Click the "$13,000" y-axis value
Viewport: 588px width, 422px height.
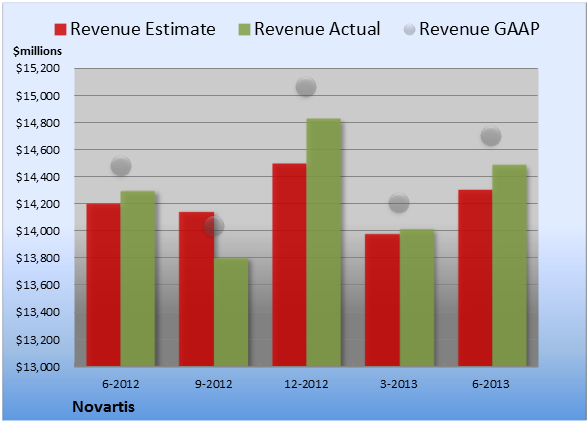point(38,367)
